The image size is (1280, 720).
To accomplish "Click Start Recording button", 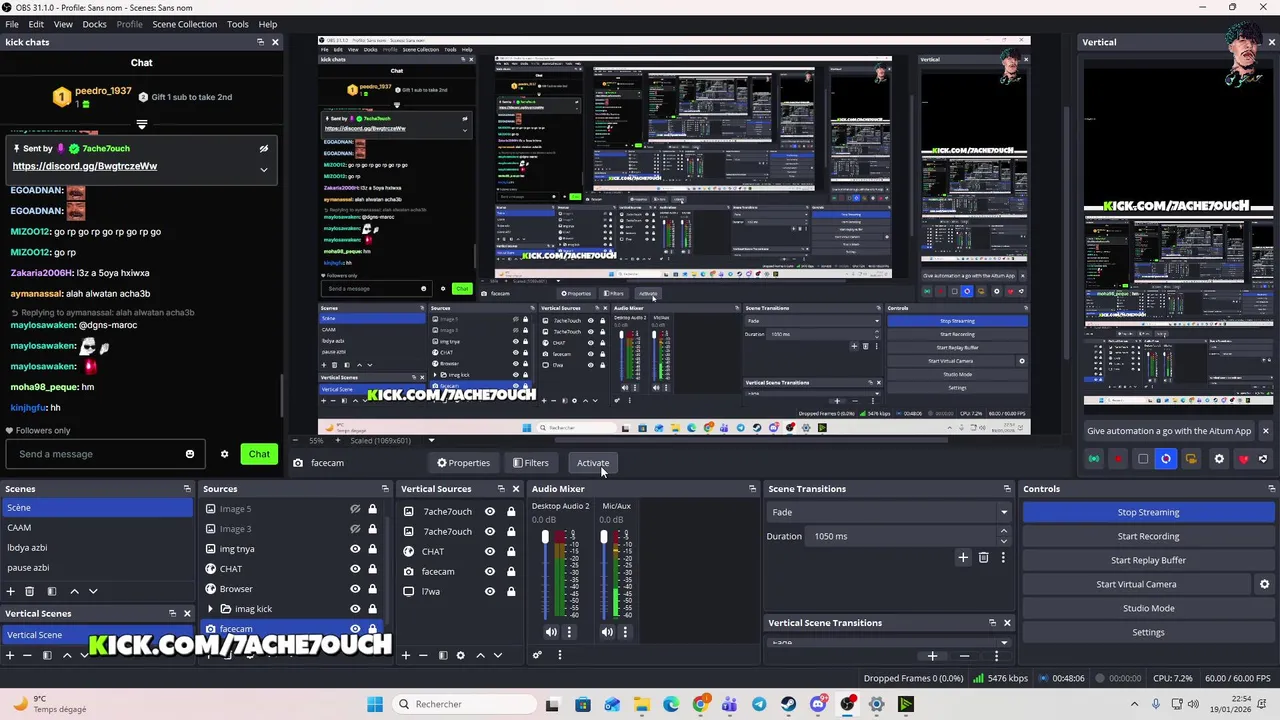I will point(1148,536).
